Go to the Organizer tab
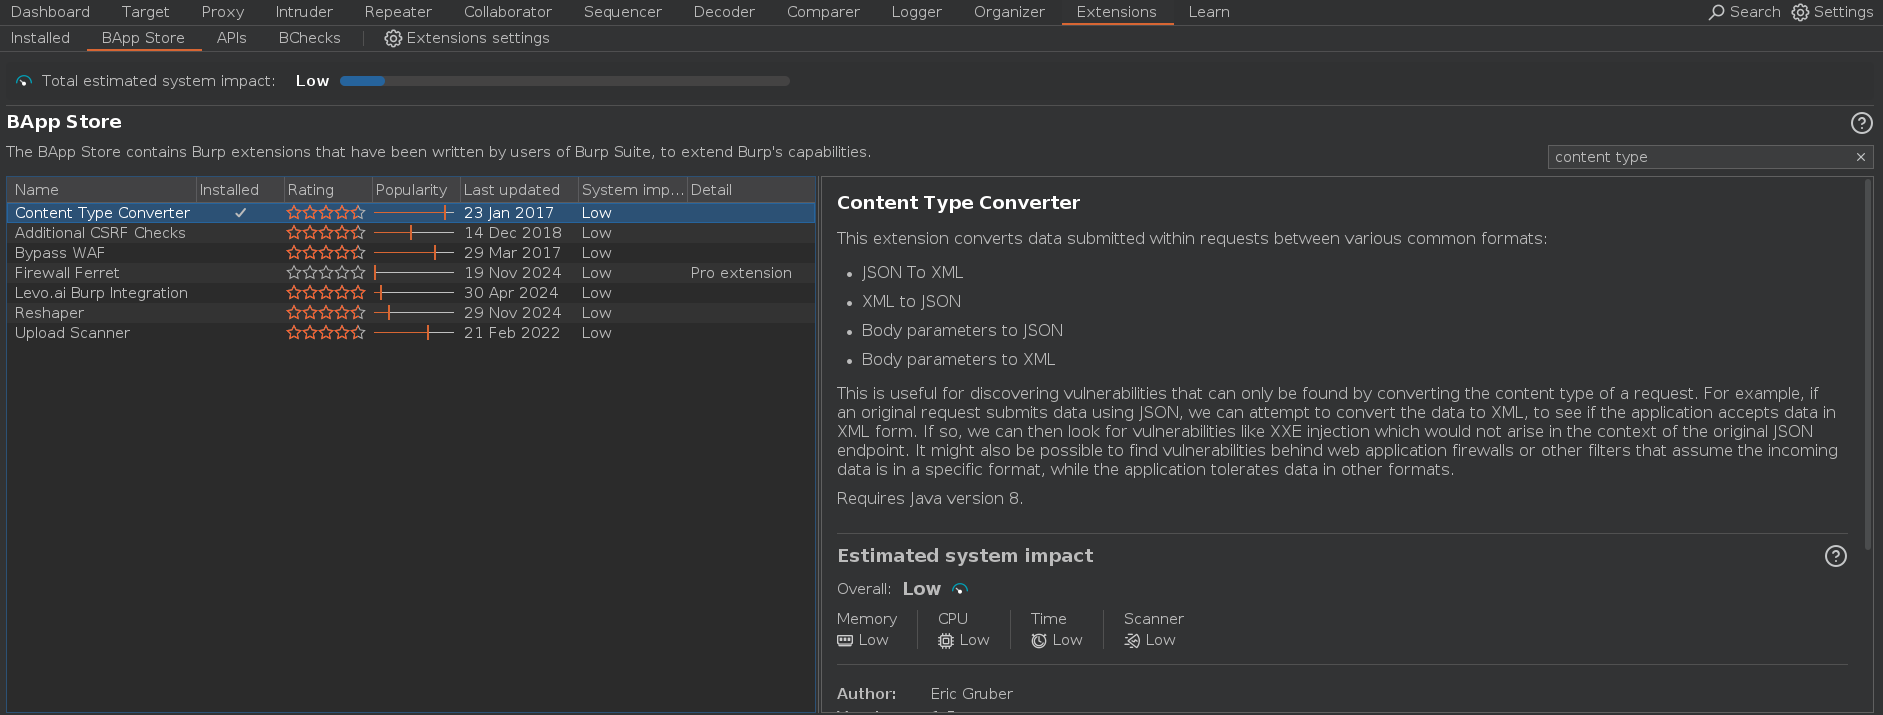 pyautogui.click(x=1009, y=12)
